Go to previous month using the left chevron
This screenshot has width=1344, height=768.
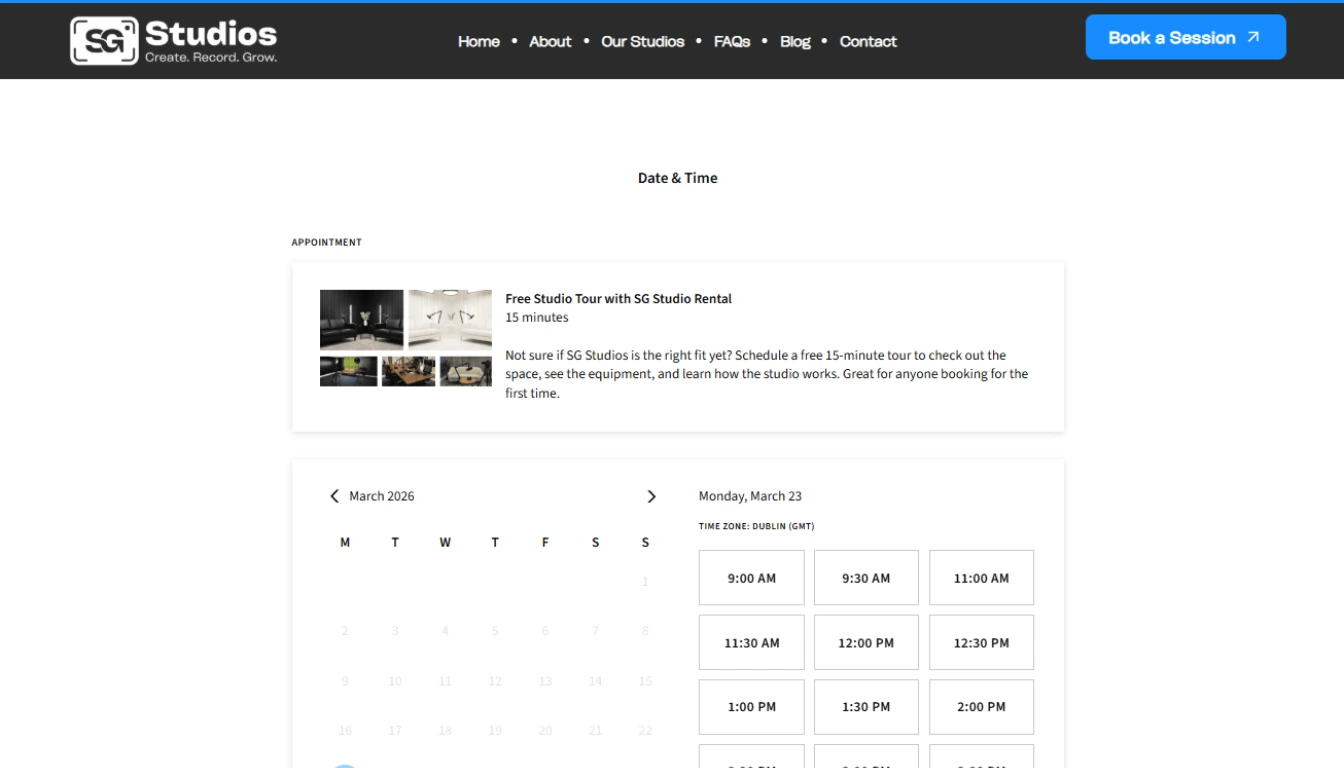pos(334,496)
